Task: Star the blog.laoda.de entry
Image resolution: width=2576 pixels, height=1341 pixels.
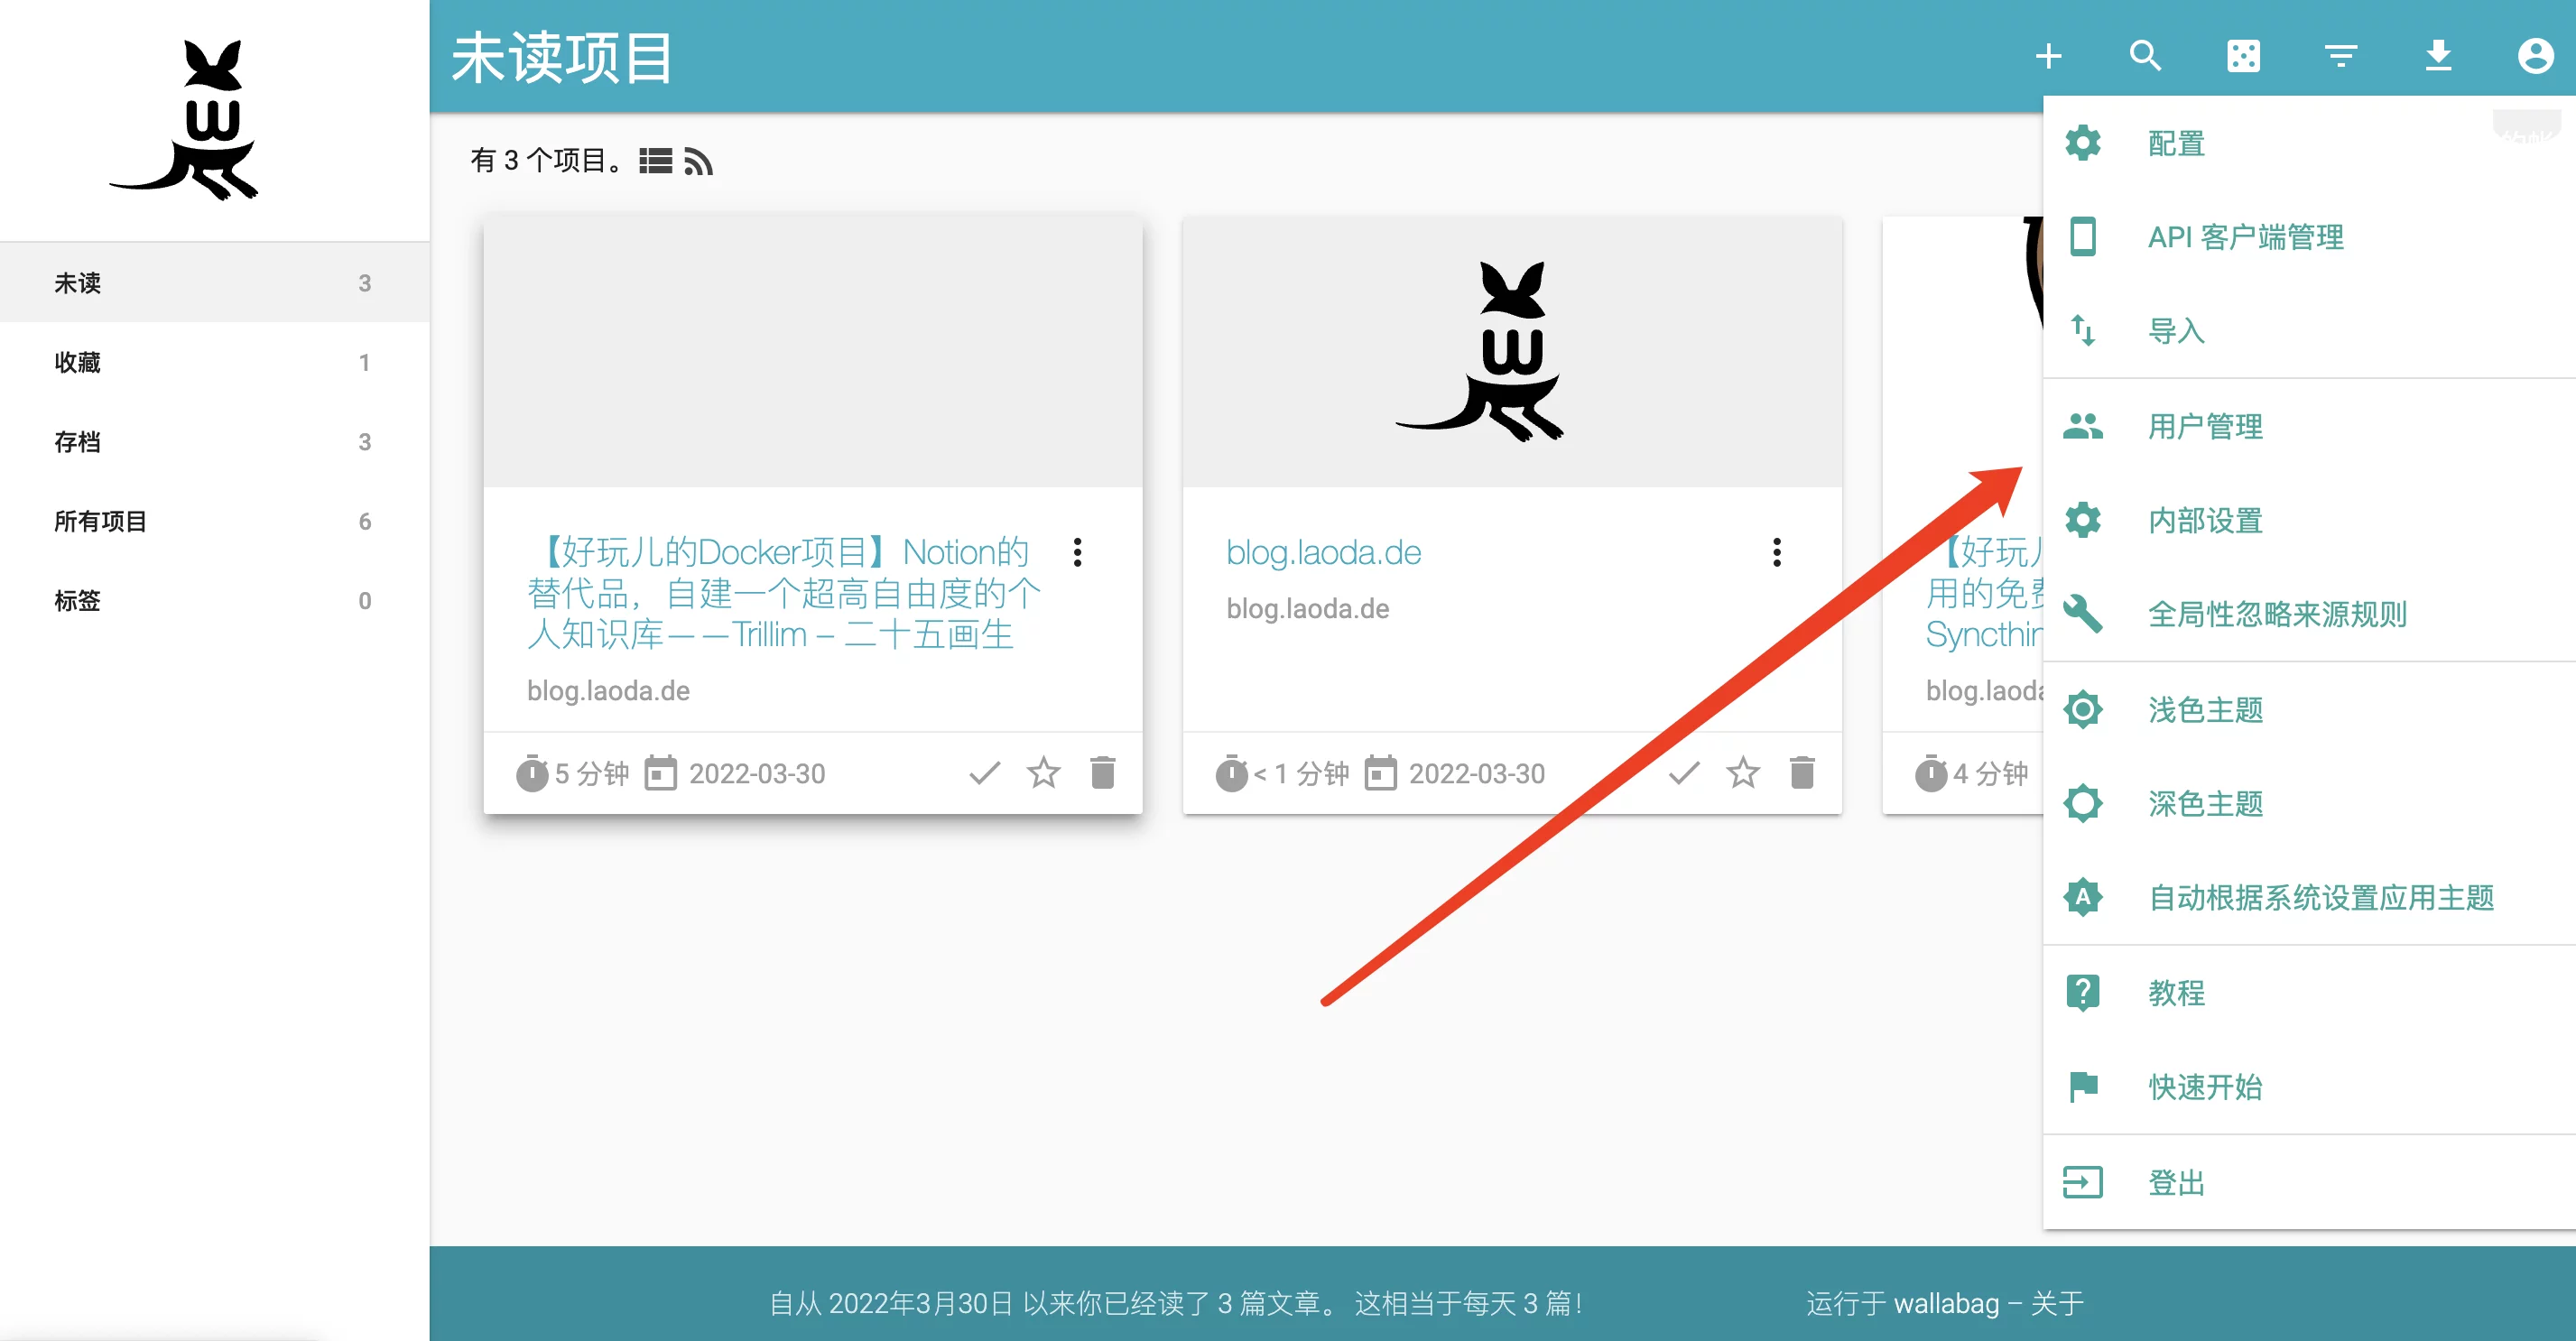Action: pos(1742,772)
